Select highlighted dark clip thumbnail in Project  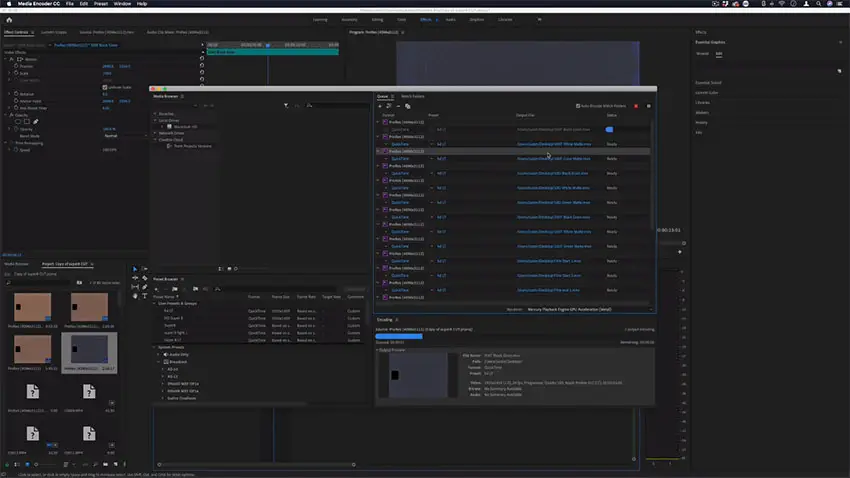89,350
